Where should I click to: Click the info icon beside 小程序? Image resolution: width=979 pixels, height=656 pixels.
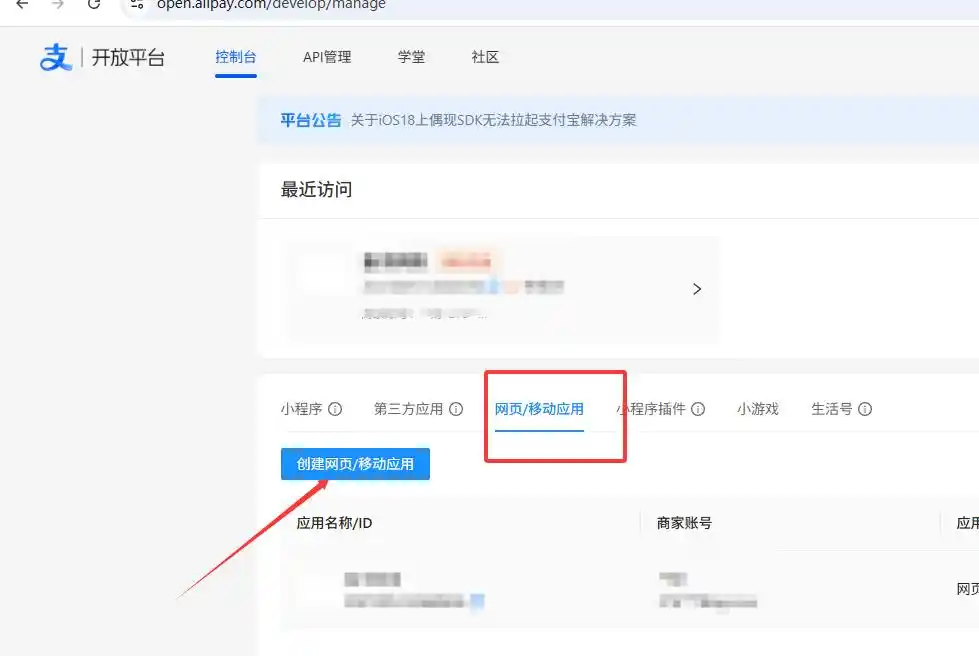[x=335, y=409]
